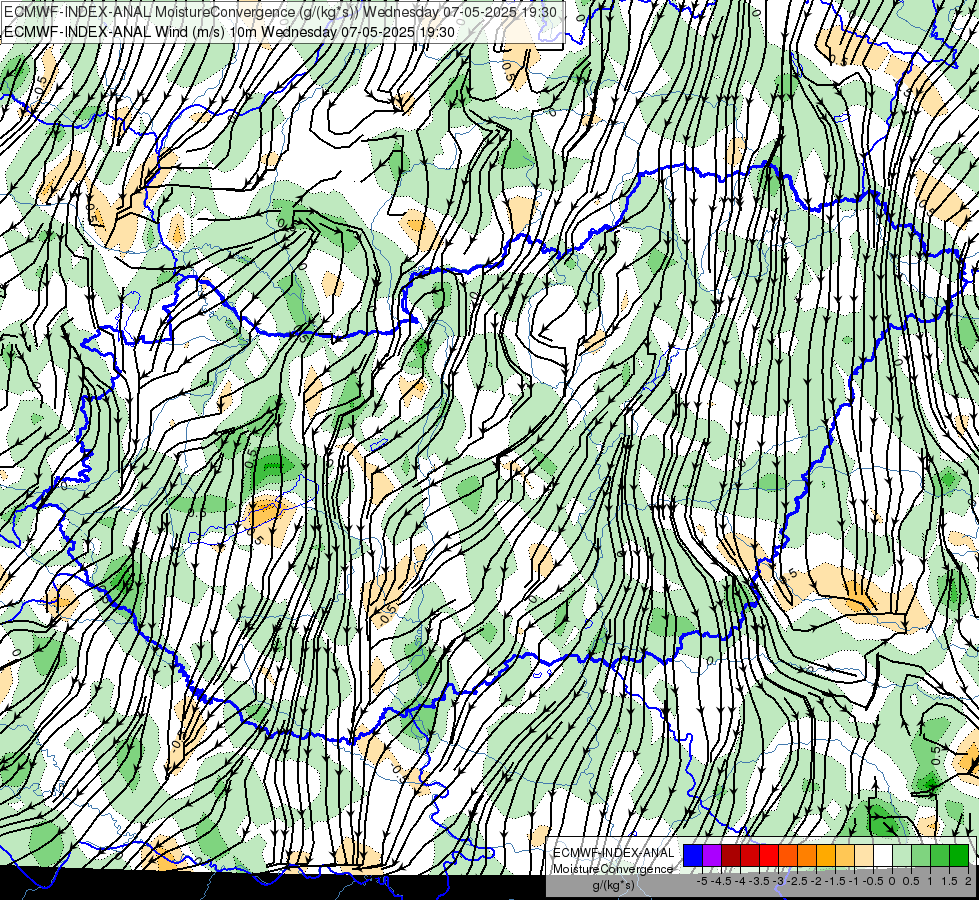Click the 1.5 label on the legend scale

pos(949,881)
